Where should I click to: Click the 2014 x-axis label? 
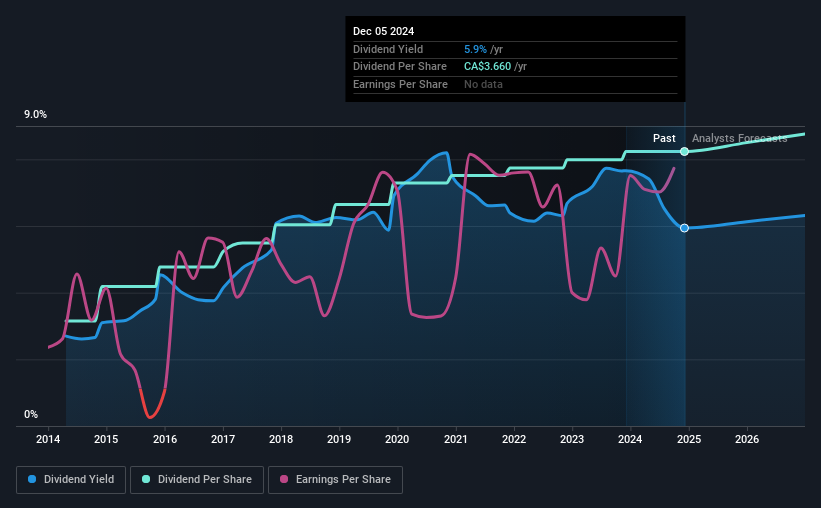click(x=48, y=439)
